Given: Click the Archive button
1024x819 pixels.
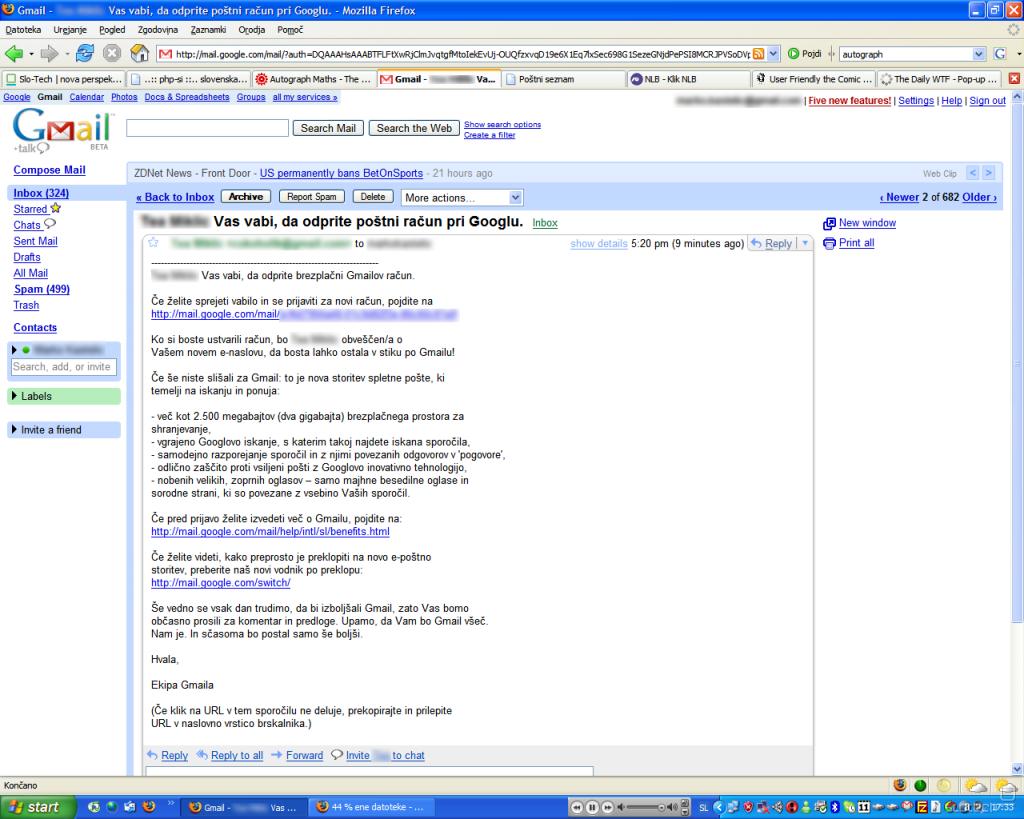Looking at the screenshot, I should (x=245, y=197).
